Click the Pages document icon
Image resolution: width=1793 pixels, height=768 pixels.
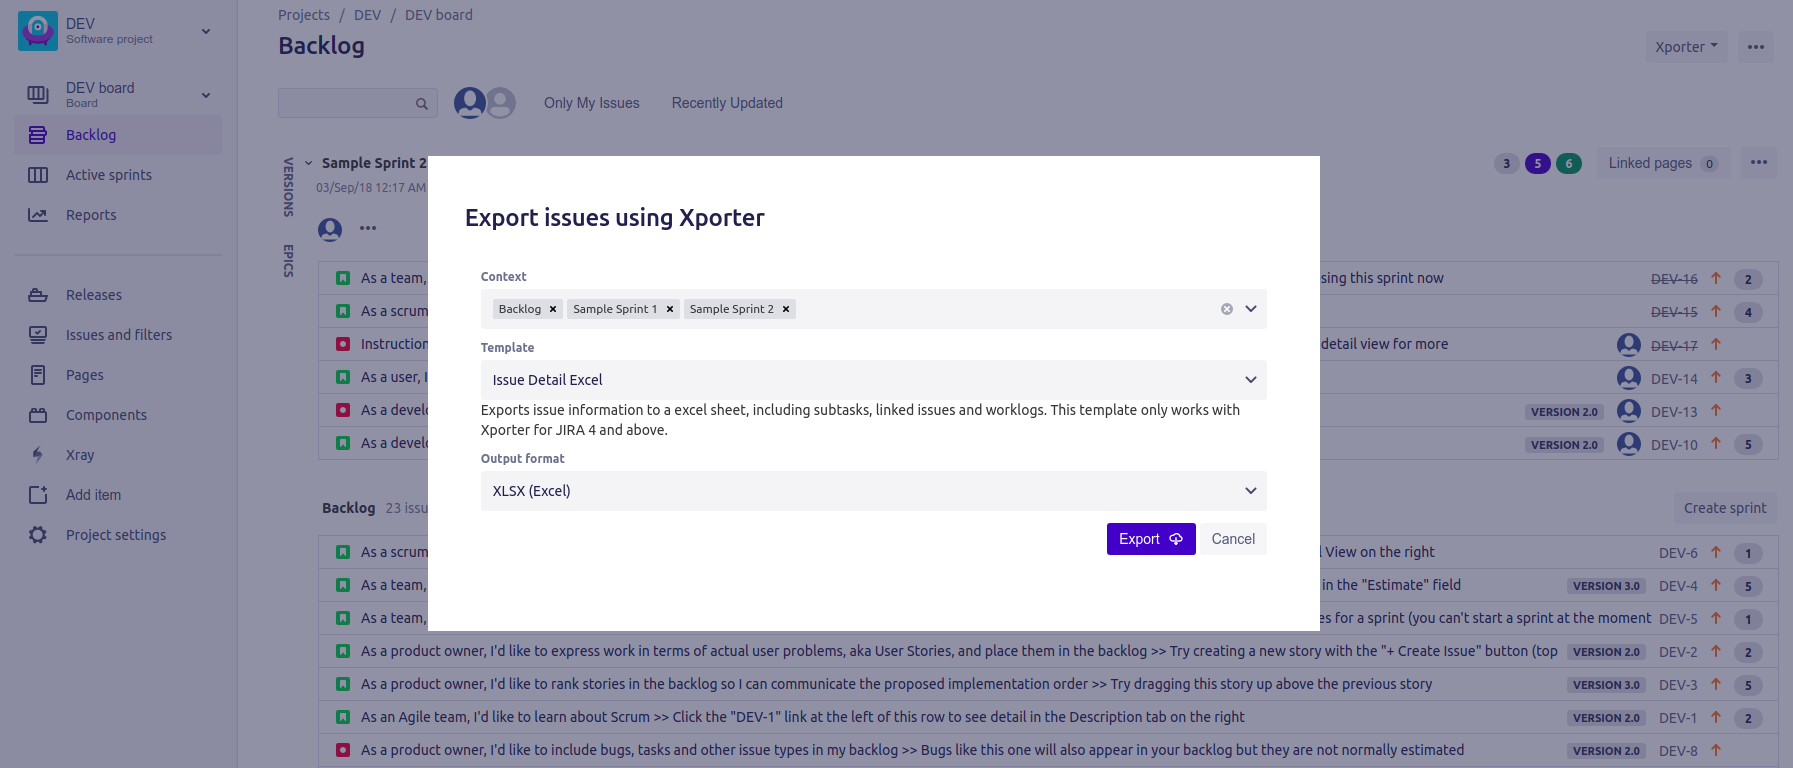pyautogui.click(x=38, y=375)
